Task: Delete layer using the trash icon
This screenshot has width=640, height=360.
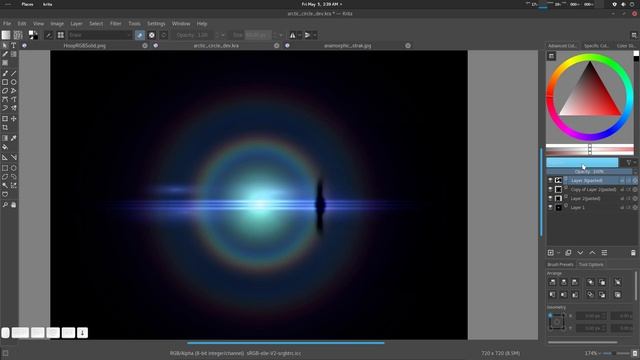Action: pos(633,253)
